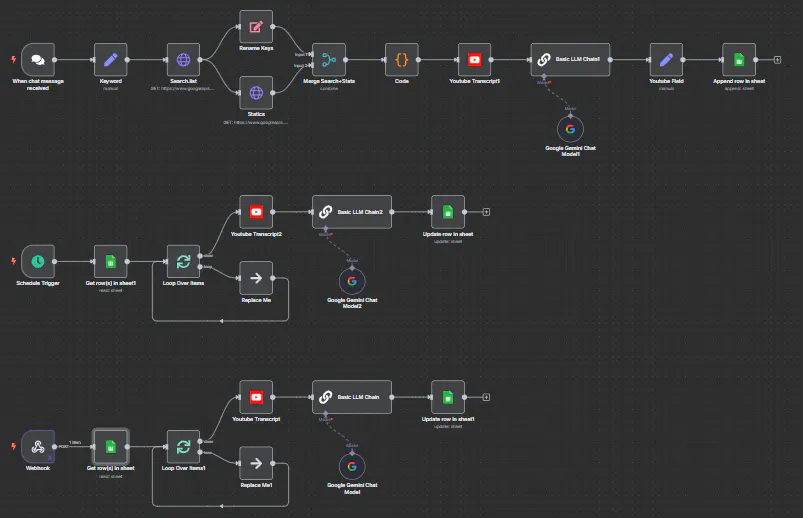Select the Replace Me1 node
The image size is (803, 518).
(256, 463)
